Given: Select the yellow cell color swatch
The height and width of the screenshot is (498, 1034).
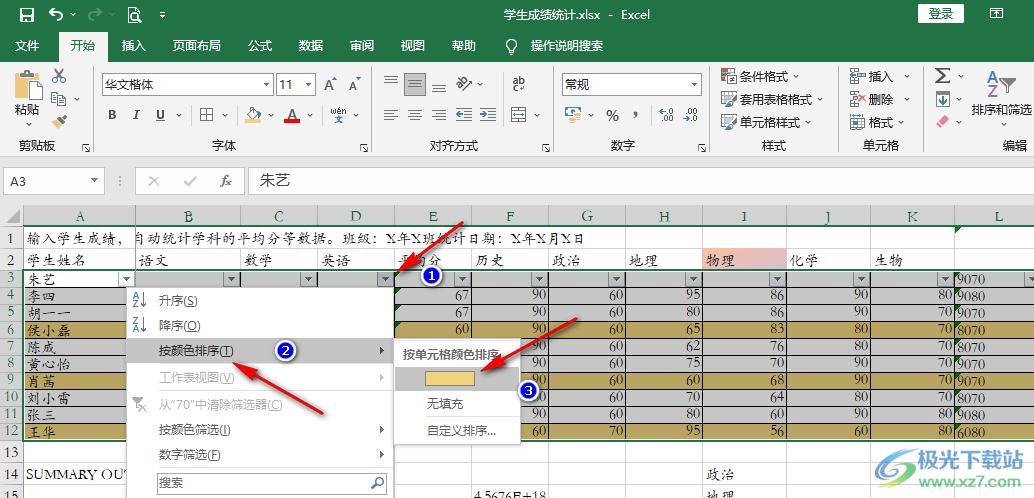Looking at the screenshot, I should coord(449,378).
